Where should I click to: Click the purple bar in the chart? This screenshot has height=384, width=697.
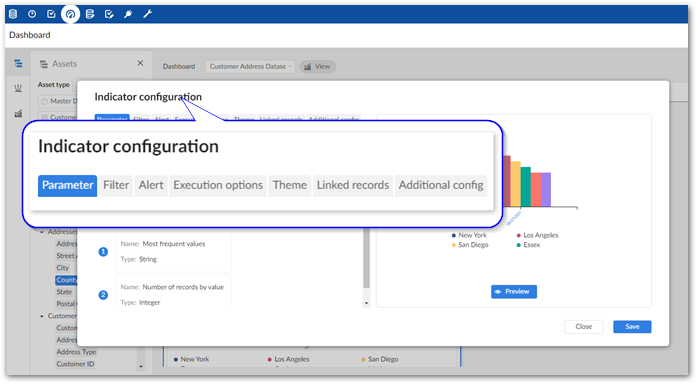tap(546, 189)
